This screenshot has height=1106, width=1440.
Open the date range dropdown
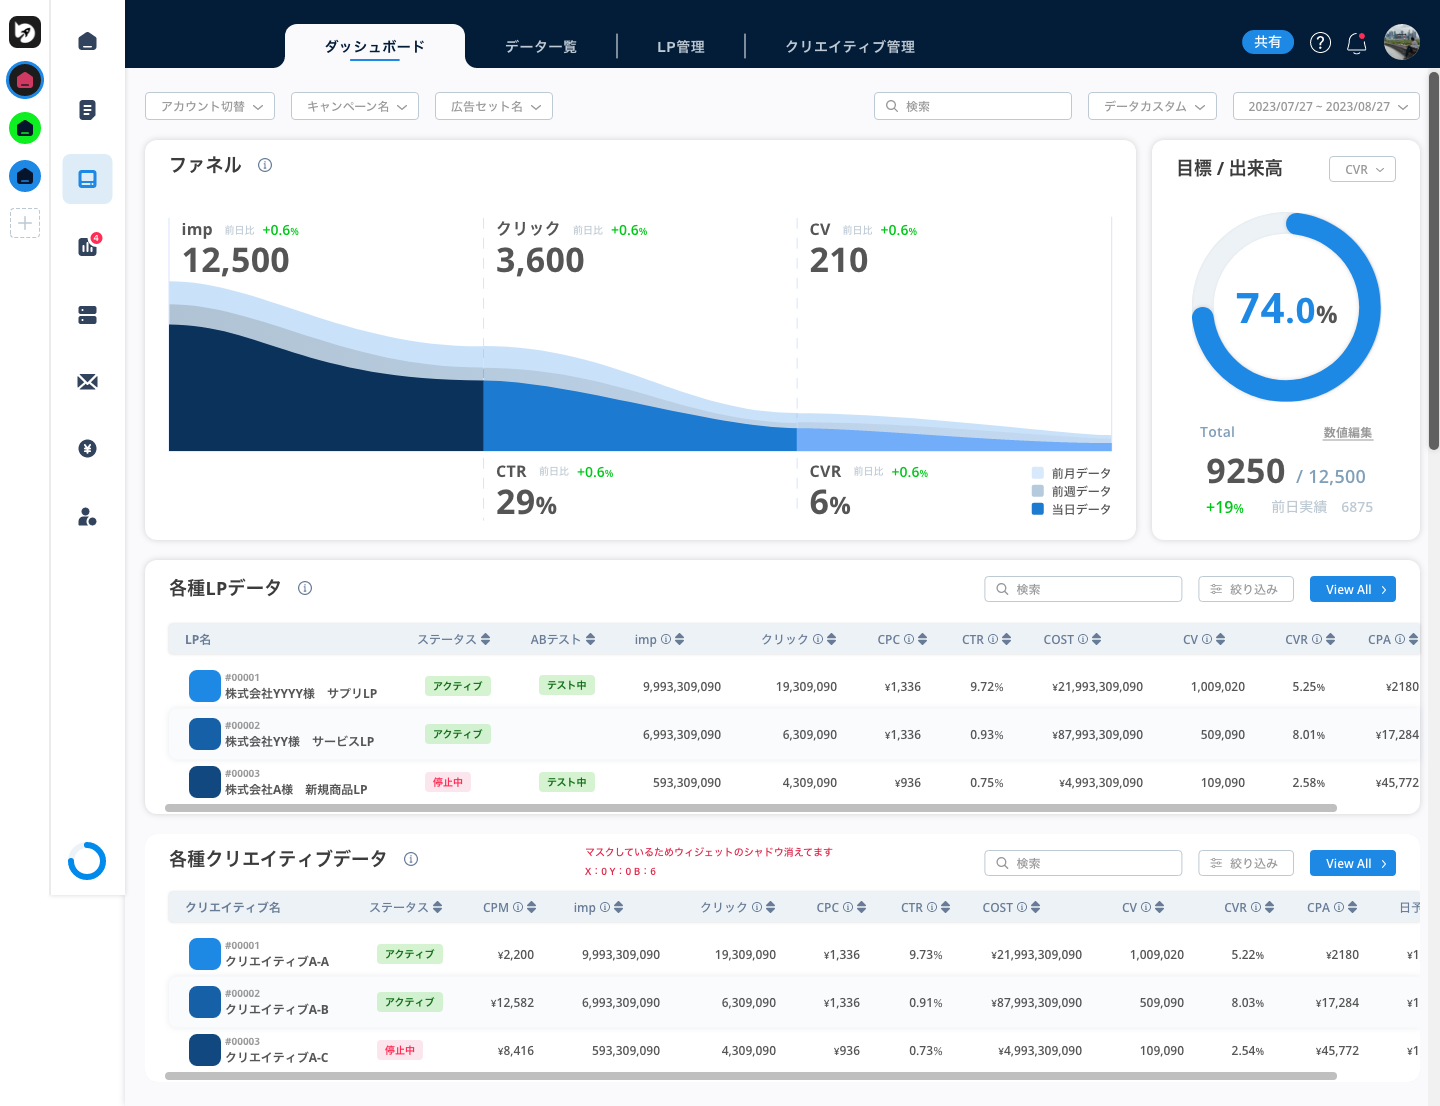click(1326, 106)
